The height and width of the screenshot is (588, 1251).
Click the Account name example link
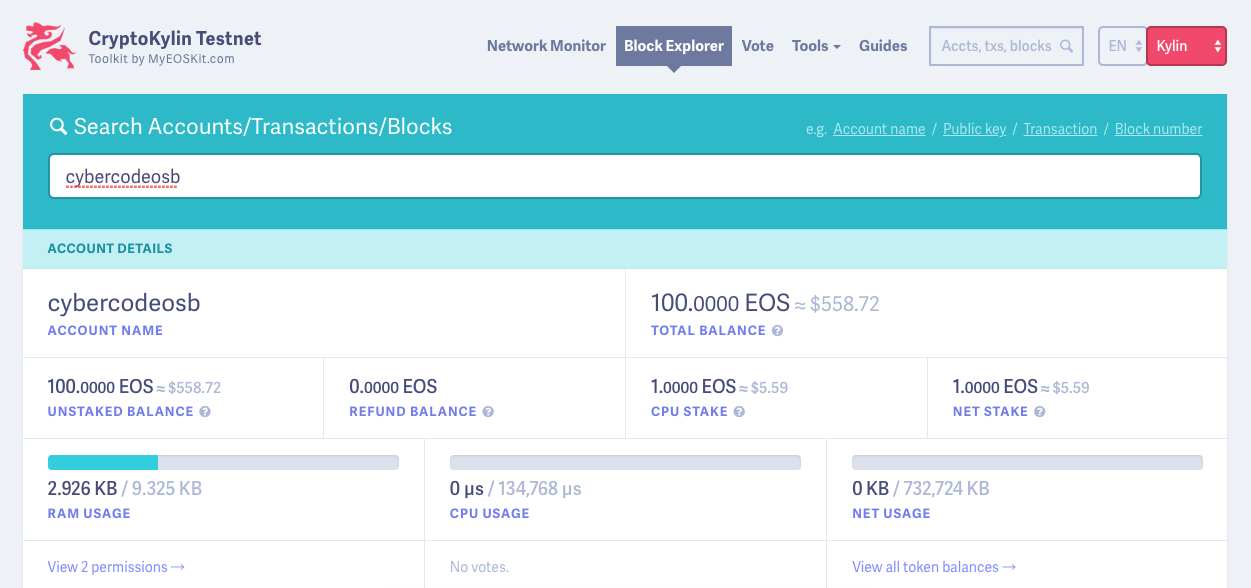tap(879, 129)
